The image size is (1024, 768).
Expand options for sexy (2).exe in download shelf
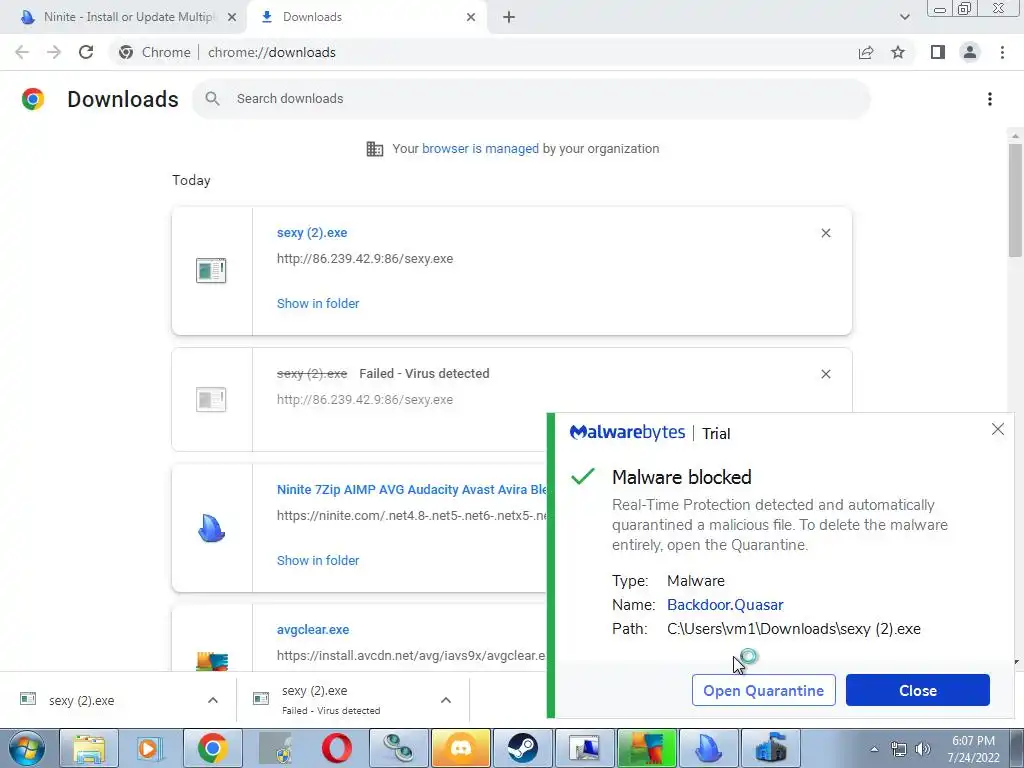click(x=213, y=700)
